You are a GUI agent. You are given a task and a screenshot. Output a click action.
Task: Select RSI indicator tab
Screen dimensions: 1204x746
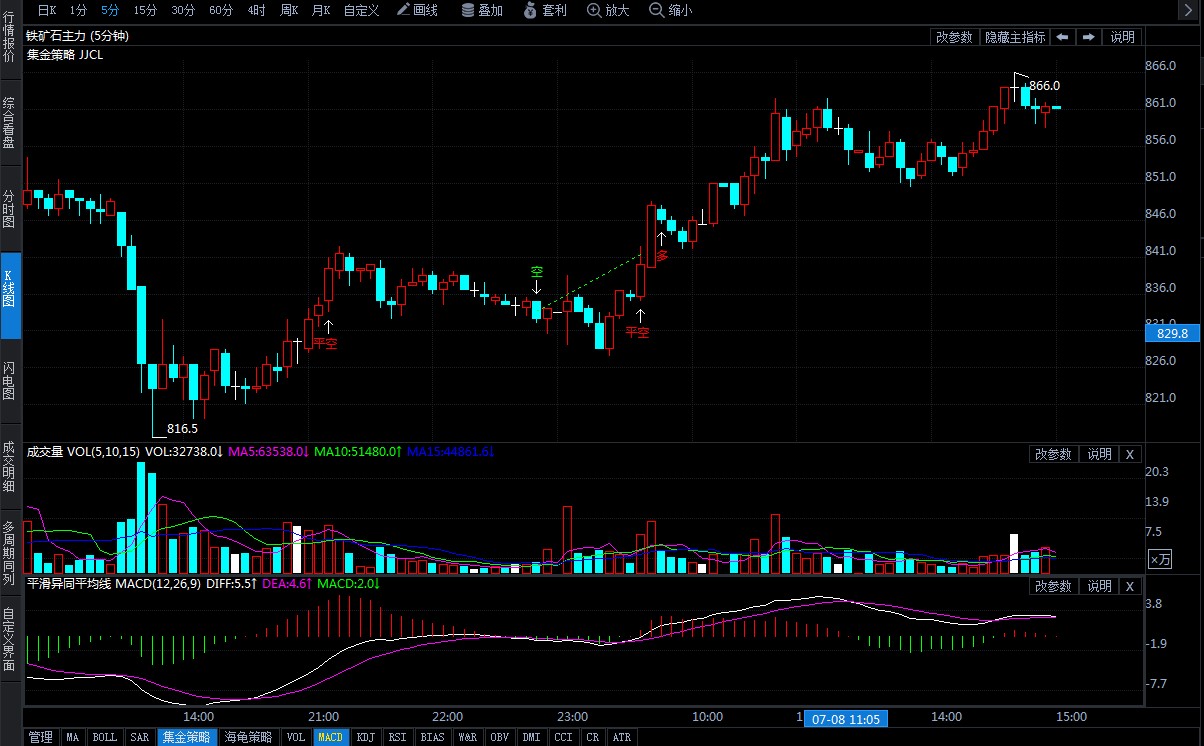click(x=398, y=737)
